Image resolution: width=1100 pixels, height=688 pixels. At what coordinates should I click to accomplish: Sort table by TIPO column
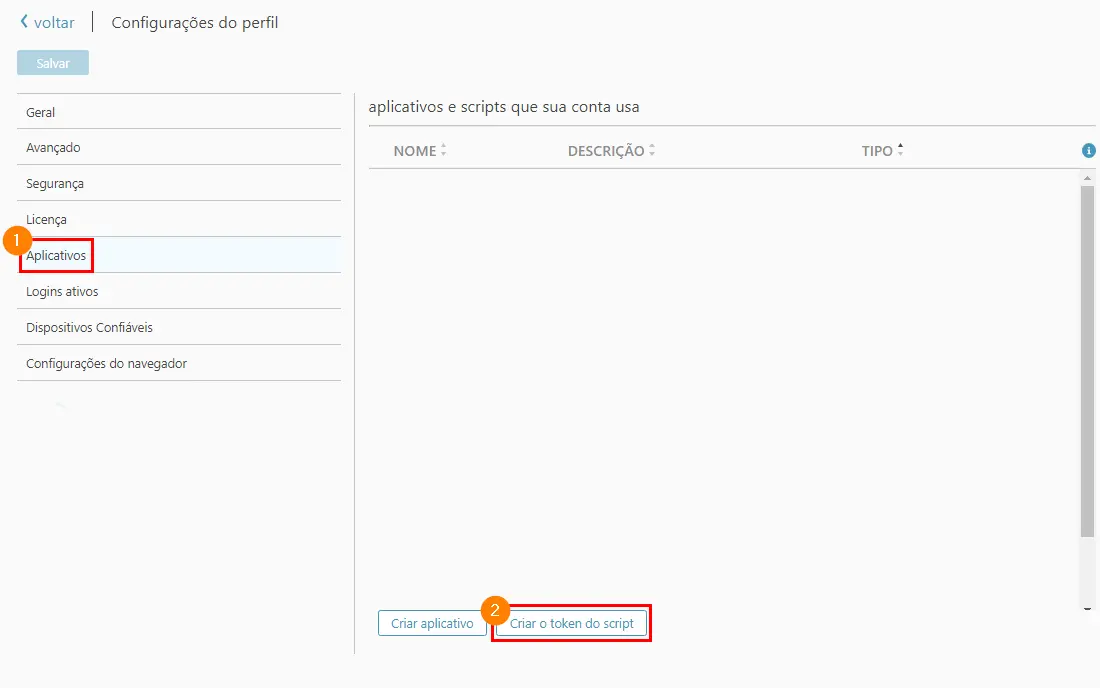[882, 151]
